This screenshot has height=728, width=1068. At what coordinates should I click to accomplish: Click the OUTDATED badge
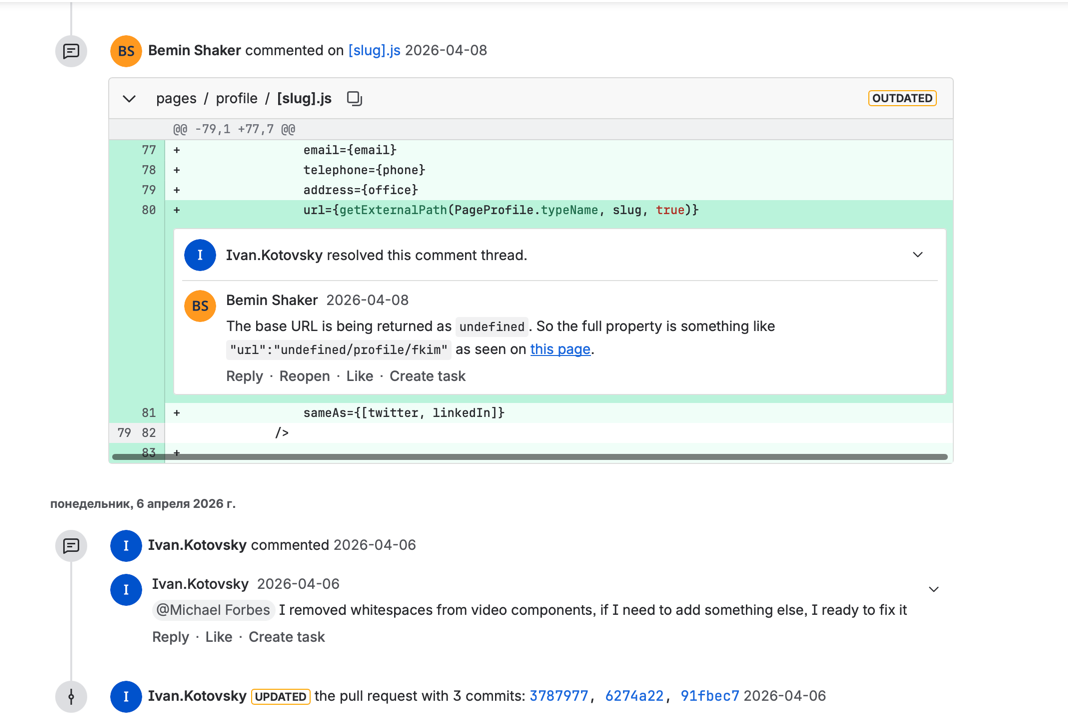coord(902,98)
